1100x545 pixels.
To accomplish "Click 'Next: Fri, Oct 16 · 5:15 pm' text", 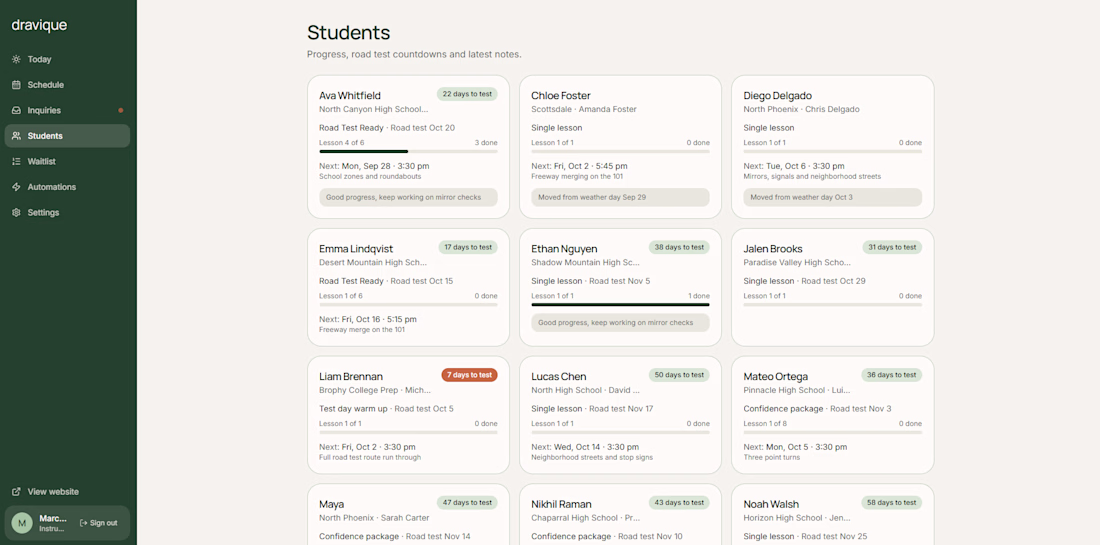I will pos(368,319).
